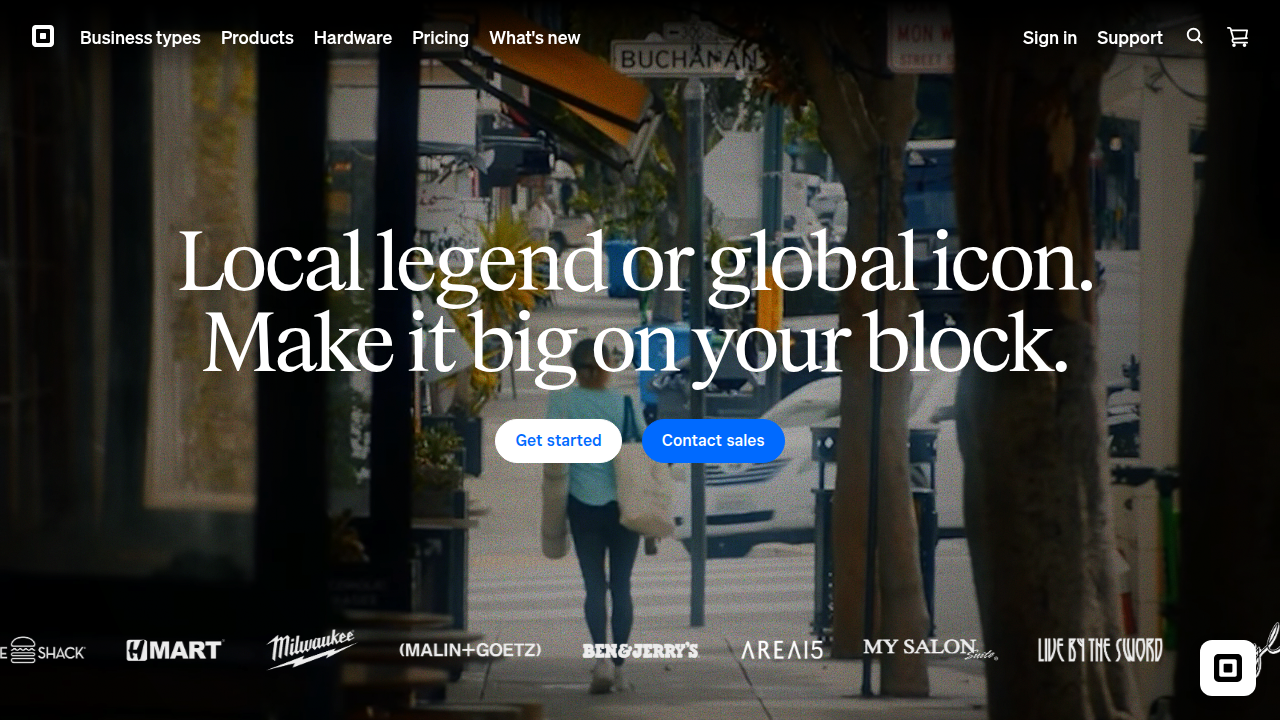Click the Shake Shack burger logo

(x=43, y=651)
